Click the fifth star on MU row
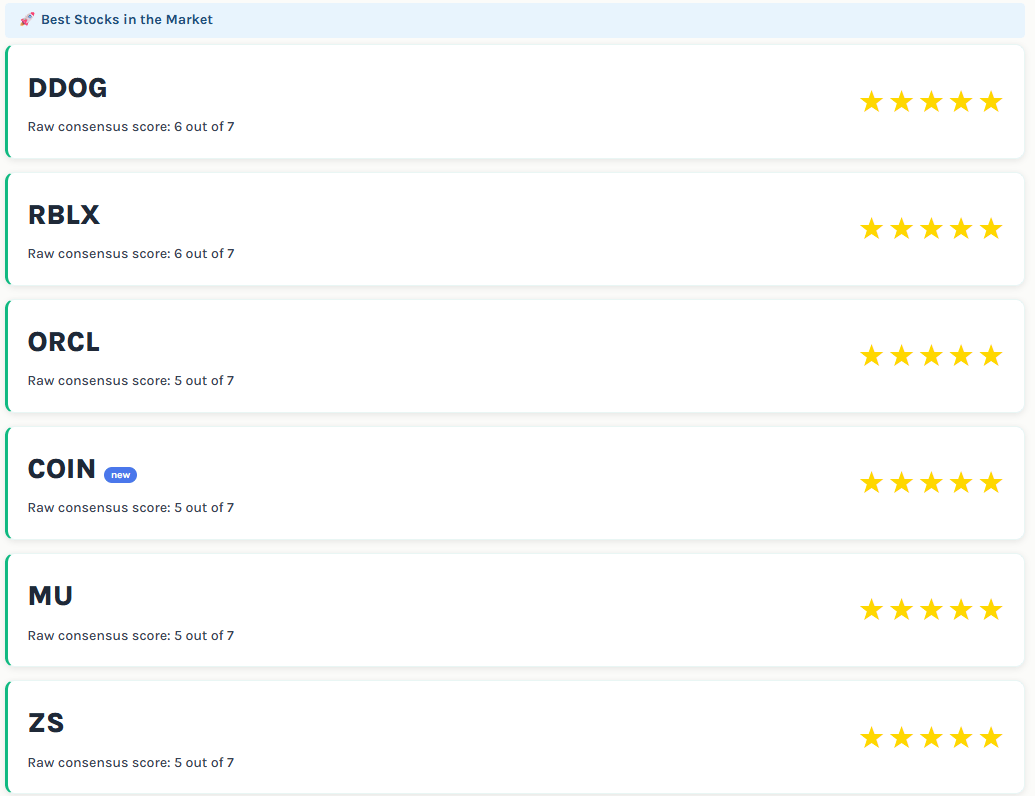 (x=991, y=609)
